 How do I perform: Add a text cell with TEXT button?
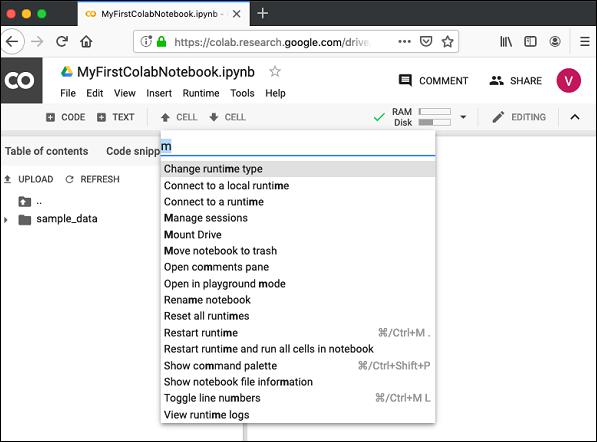tap(115, 117)
